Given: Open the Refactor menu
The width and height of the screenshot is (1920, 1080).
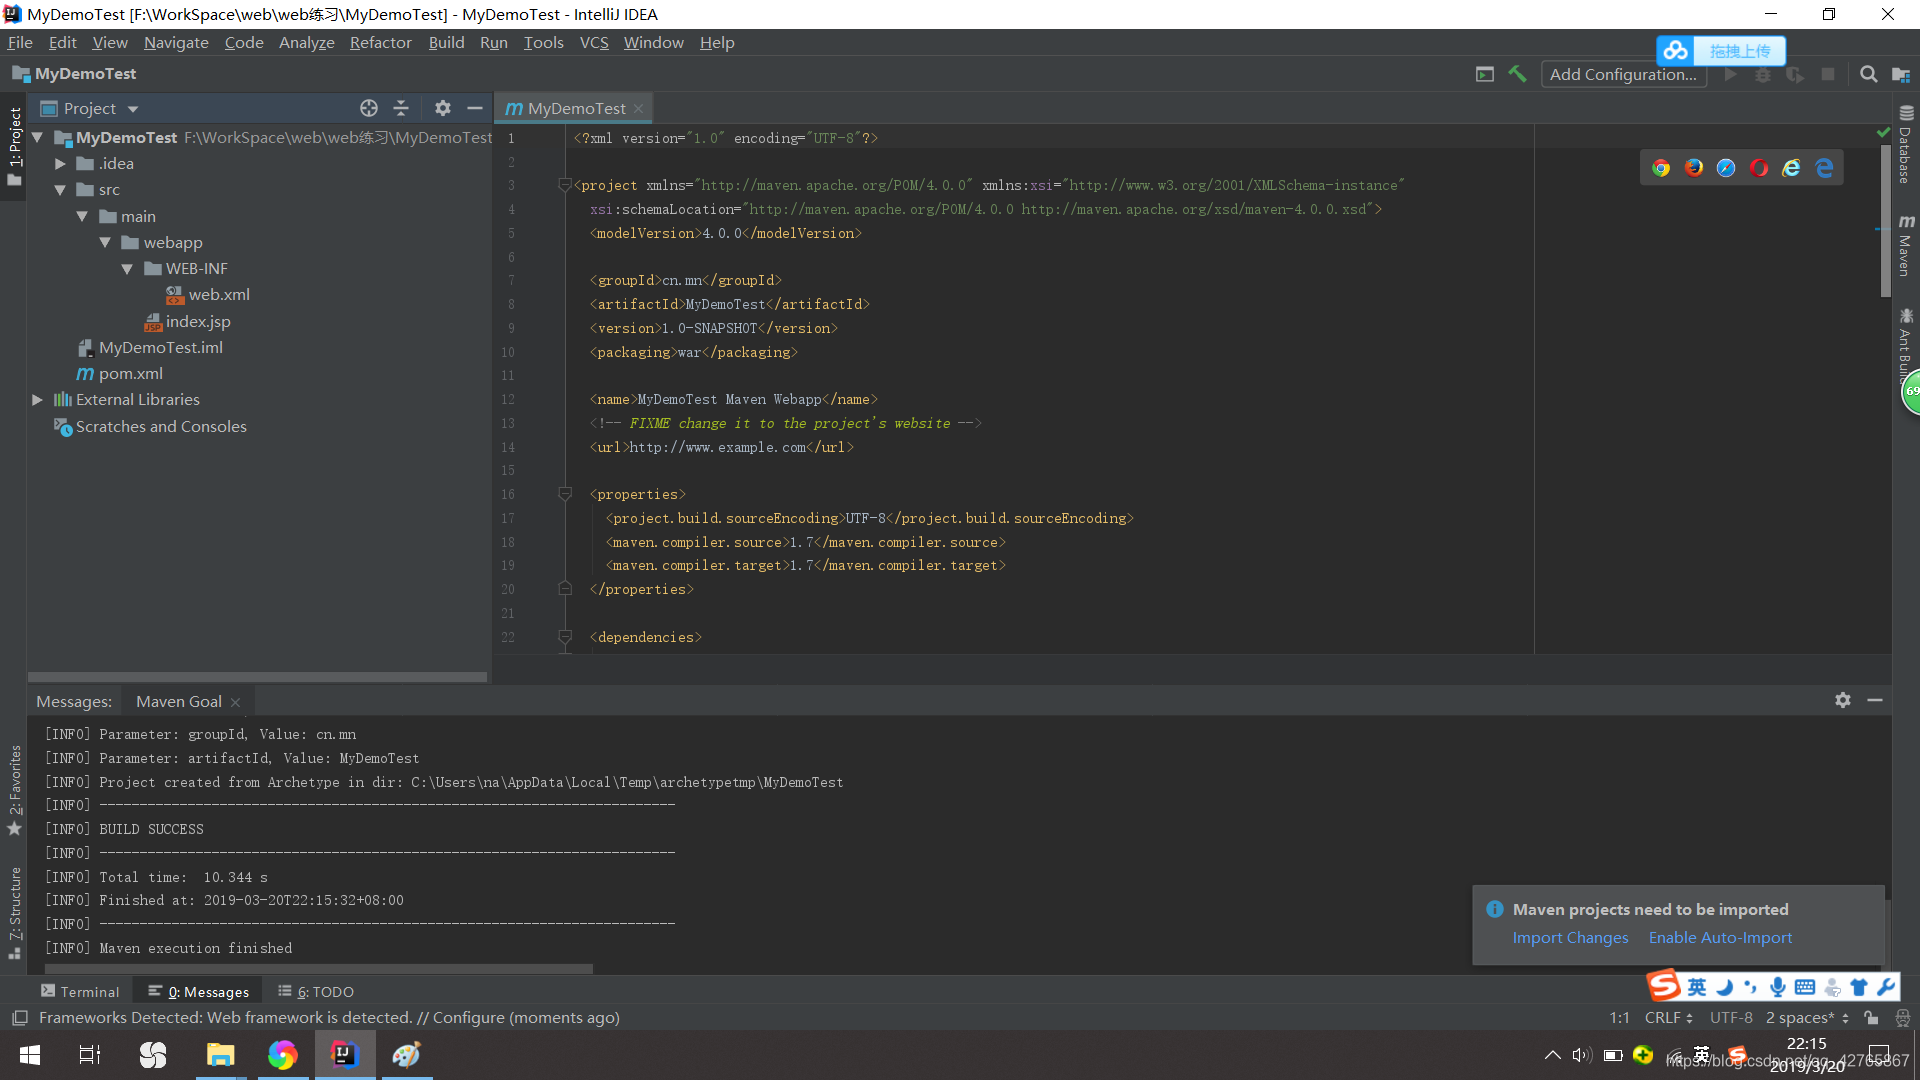Looking at the screenshot, I should click(380, 42).
